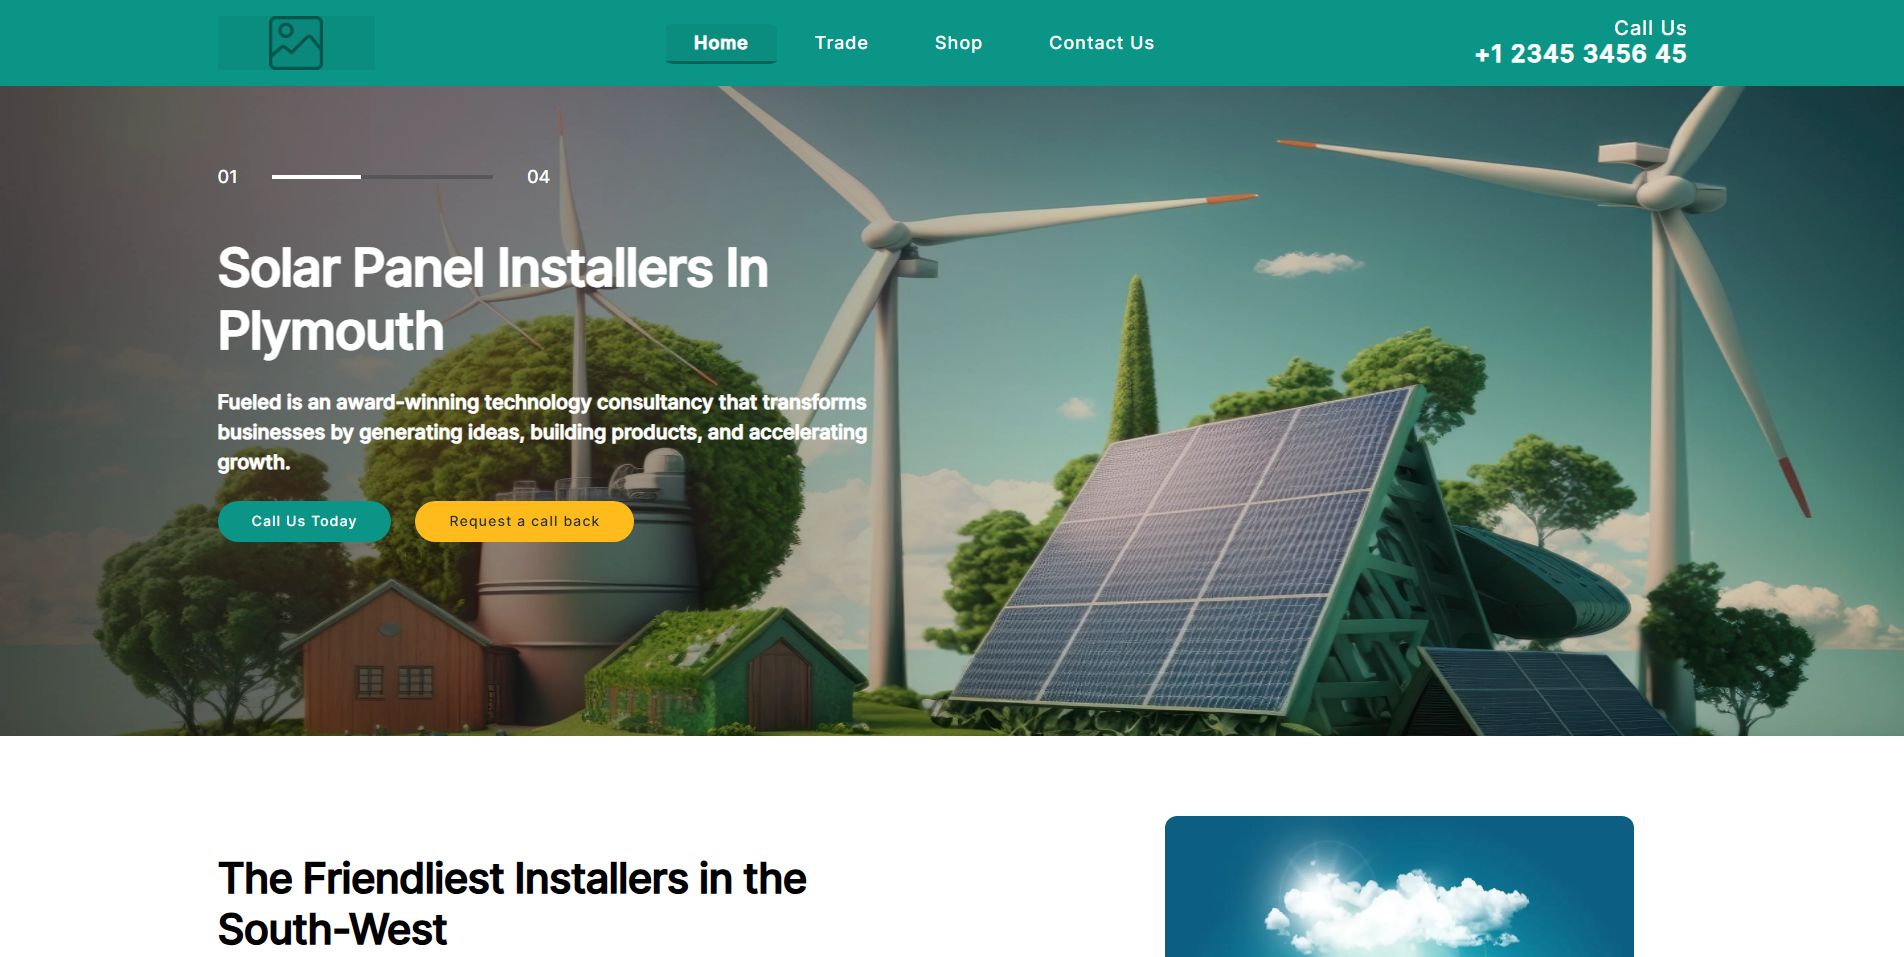The width and height of the screenshot is (1904, 957).
Task: Click the Call Us Today button
Action: click(x=304, y=521)
